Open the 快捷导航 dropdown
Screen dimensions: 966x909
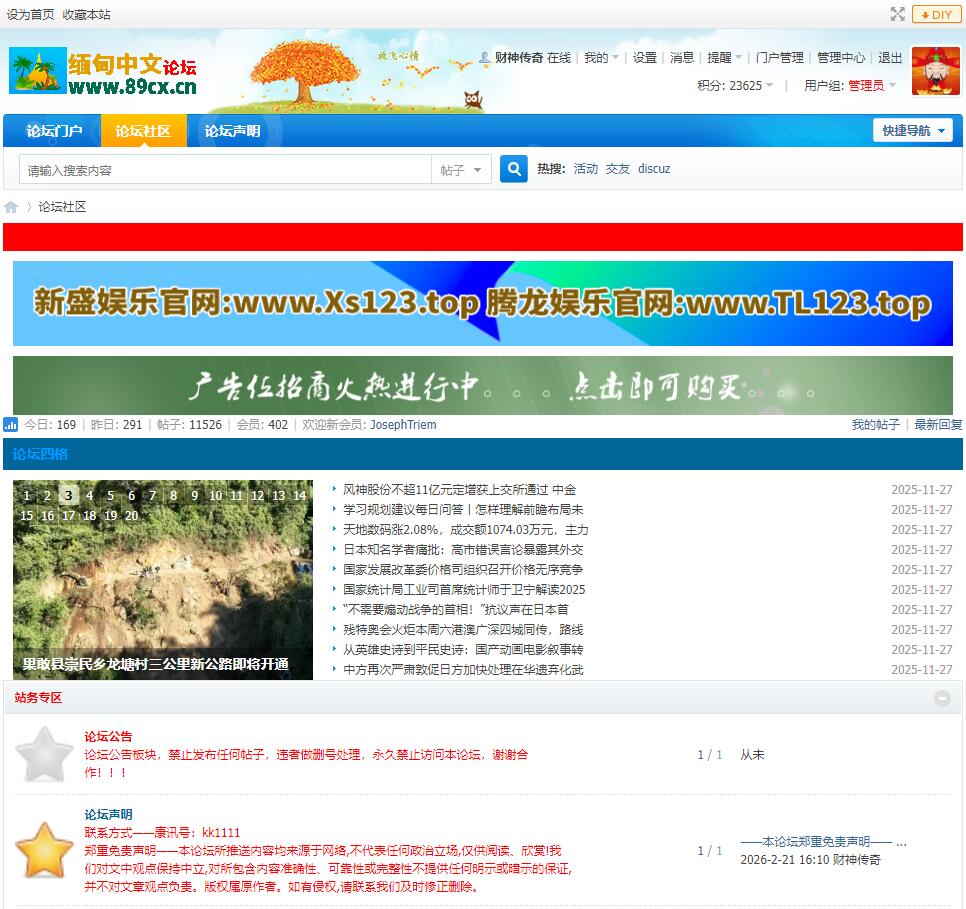912,131
